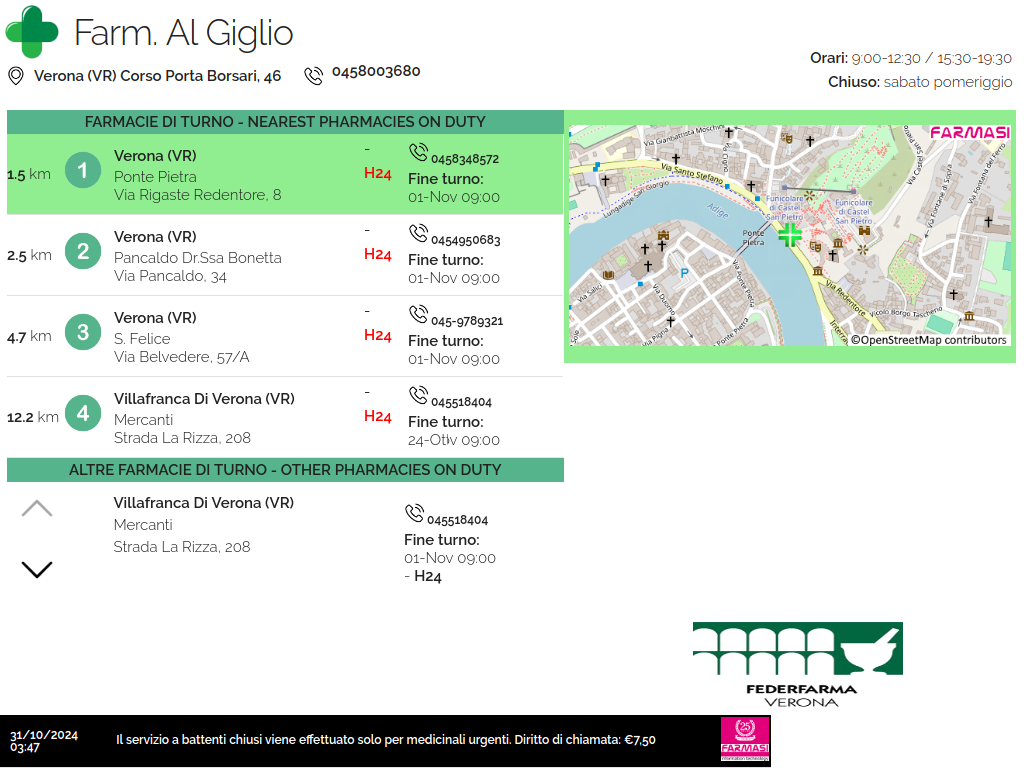This screenshot has height=768, width=1024.
Task: Select the number 1 circle badge
Action: 83,171
